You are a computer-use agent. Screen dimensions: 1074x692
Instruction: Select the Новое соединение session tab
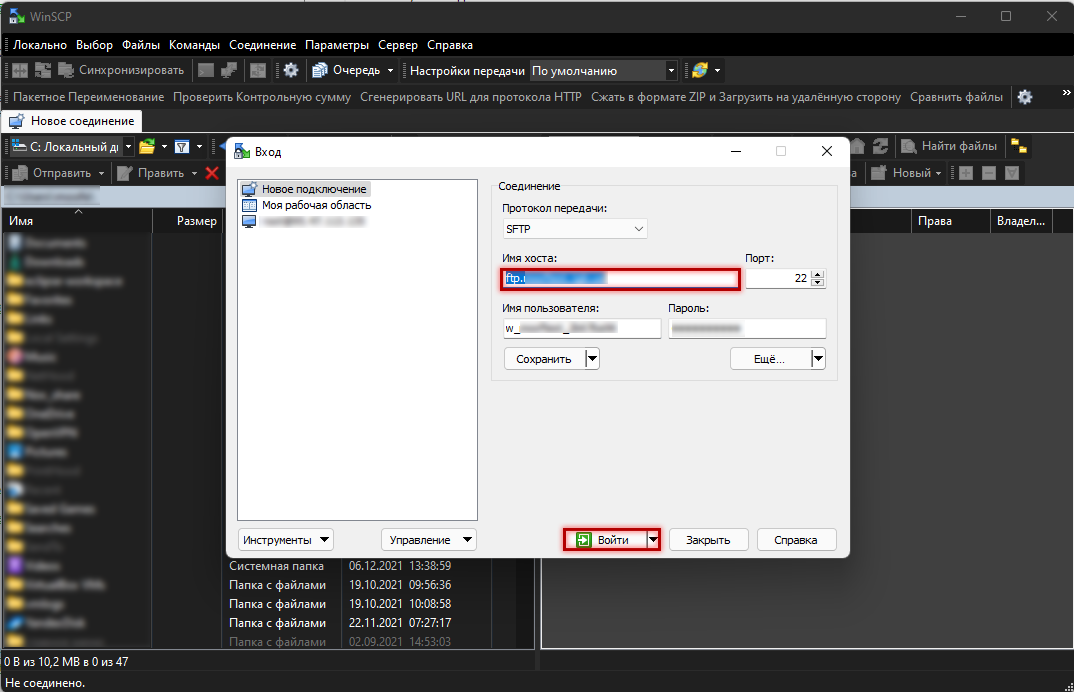click(x=72, y=121)
